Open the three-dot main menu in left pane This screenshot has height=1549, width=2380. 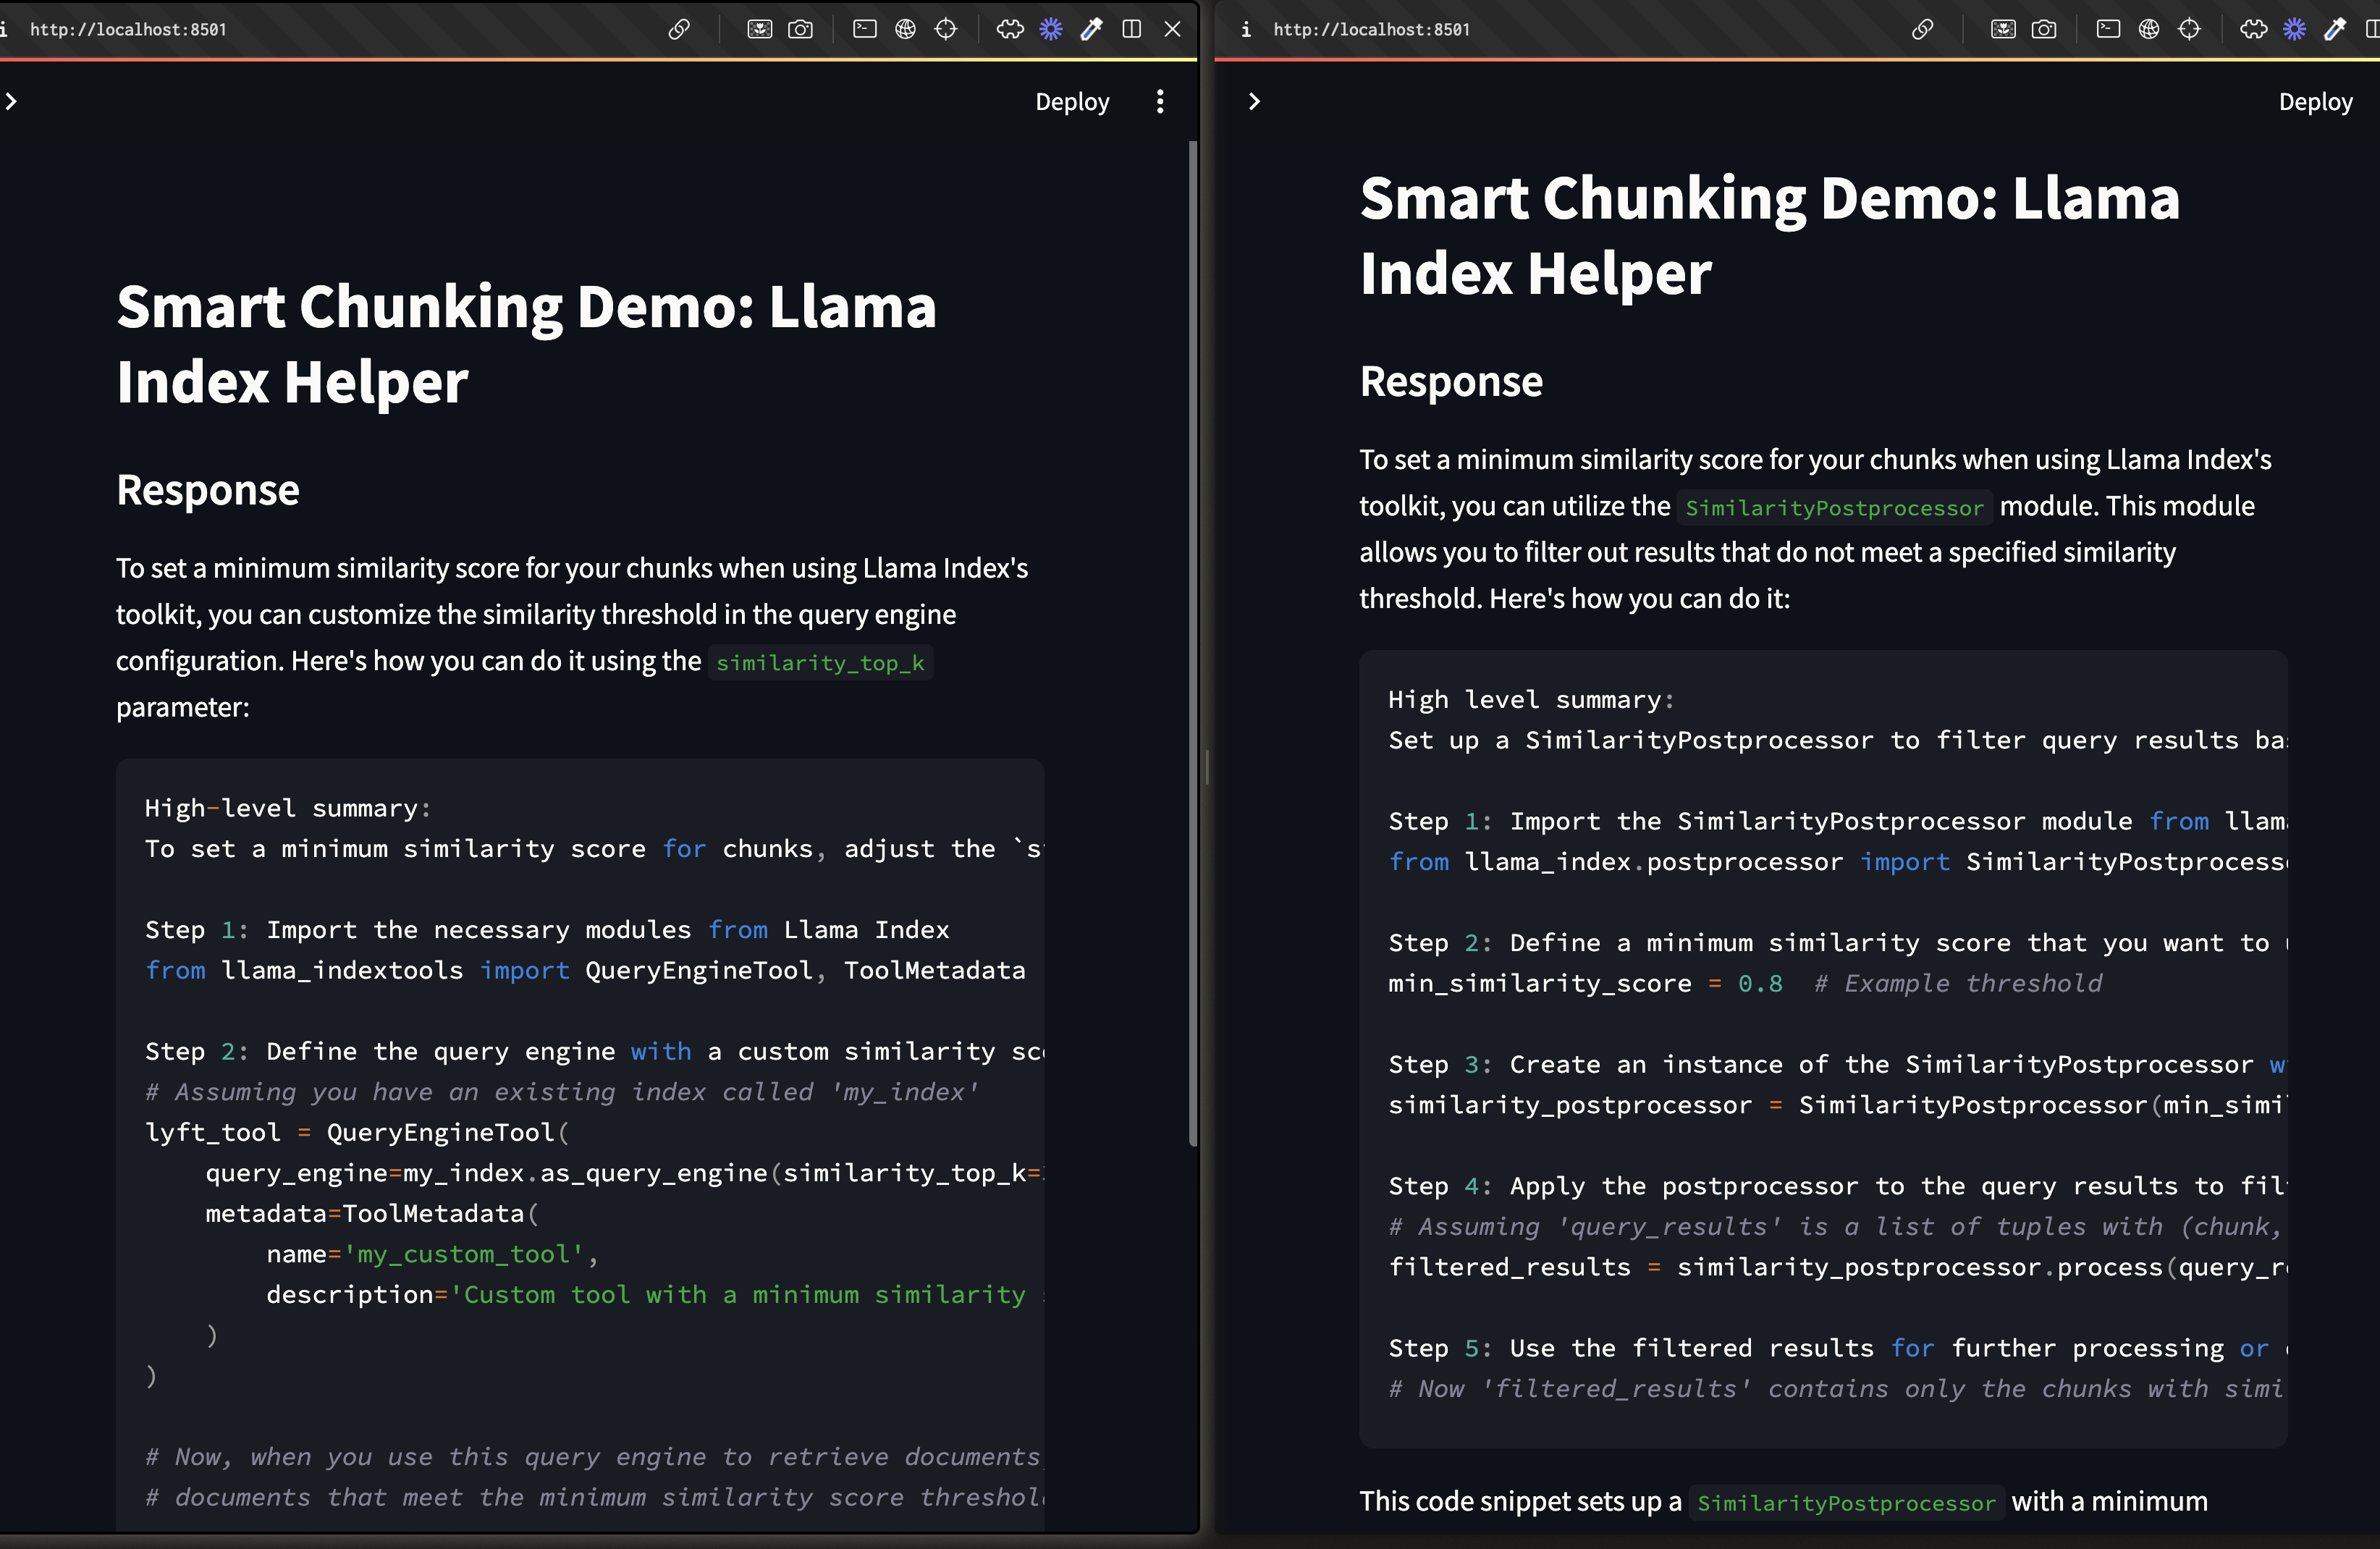coord(1160,101)
